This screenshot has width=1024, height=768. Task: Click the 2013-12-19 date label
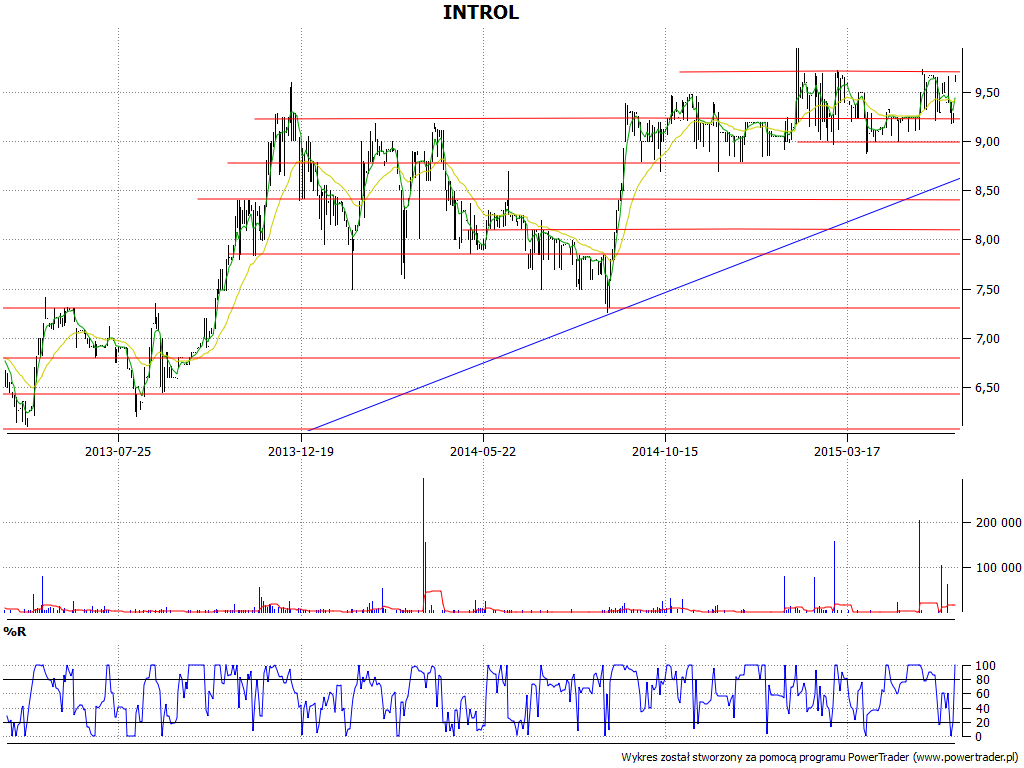301,451
